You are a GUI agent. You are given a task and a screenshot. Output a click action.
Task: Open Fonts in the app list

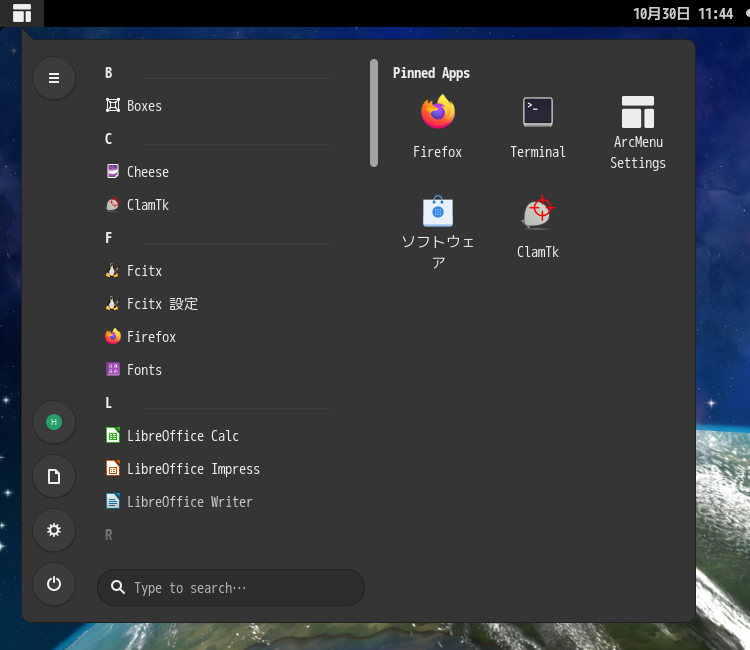[x=218, y=369]
